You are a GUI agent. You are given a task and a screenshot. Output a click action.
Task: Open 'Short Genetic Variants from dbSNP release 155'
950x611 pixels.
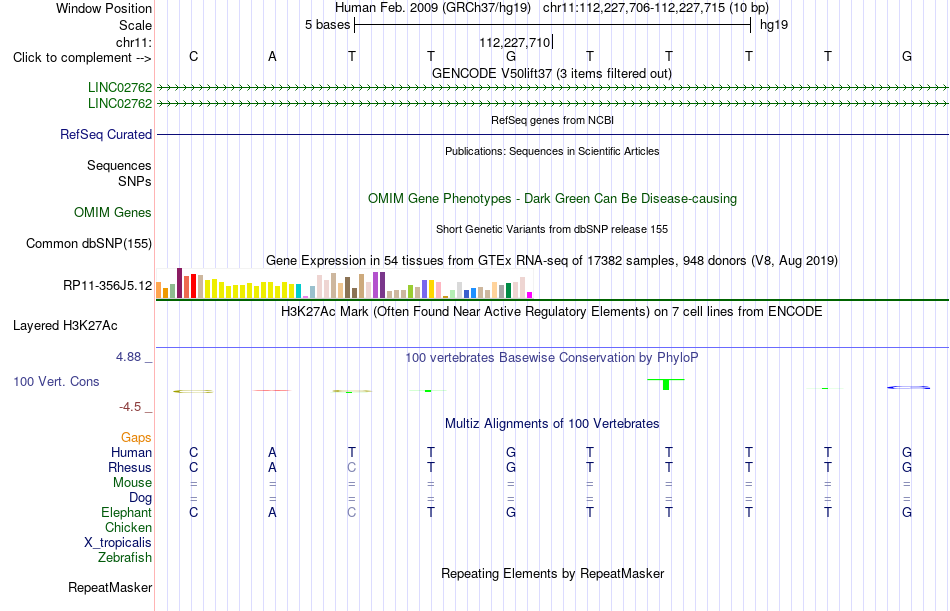pyautogui.click(x=552, y=229)
